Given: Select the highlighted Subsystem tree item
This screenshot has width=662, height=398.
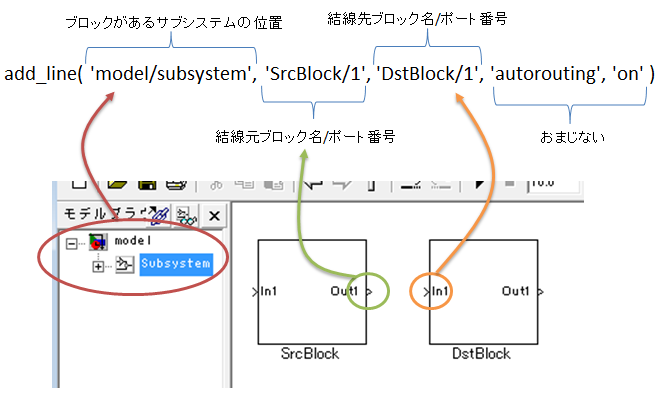Looking at the screenshot, I should click(176, 265).
